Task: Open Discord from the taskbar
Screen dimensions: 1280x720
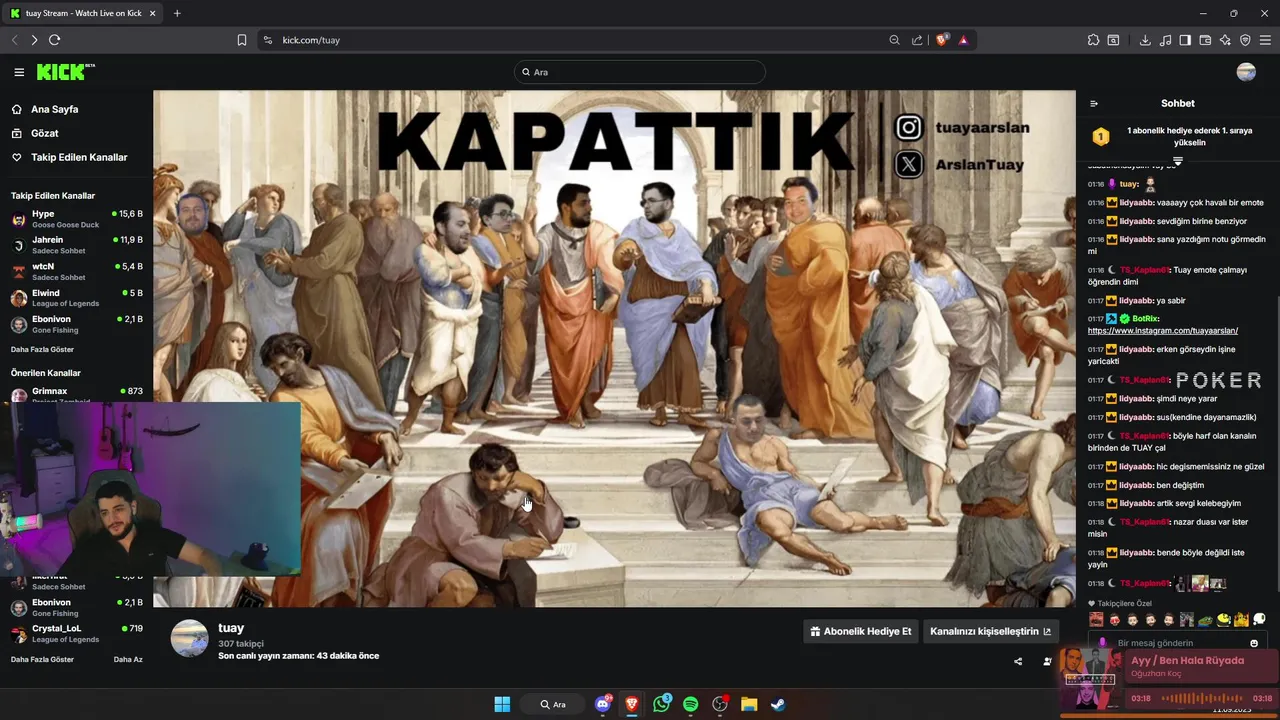Action: [x=603, y=704]
